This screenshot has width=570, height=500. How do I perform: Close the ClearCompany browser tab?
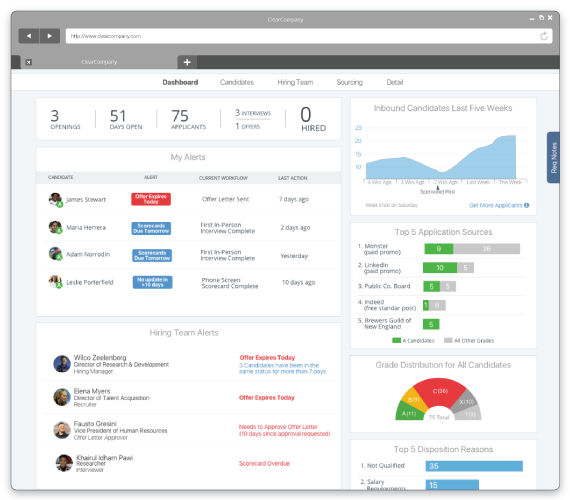tap(29, 62)
